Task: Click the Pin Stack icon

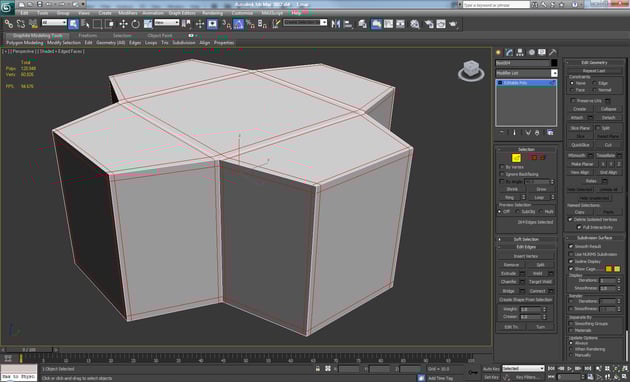Action: (x=502, y=133)
